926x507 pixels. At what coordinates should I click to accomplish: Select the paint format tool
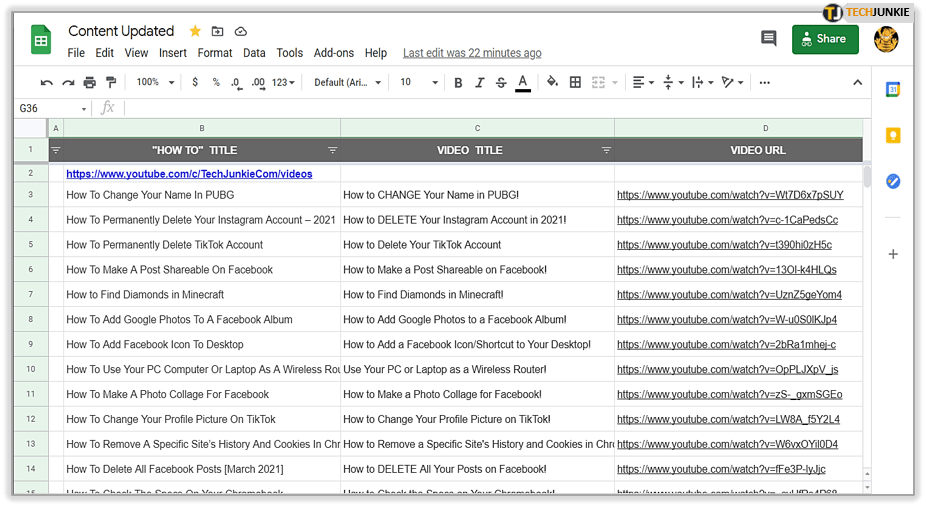pyautogui.click(x=111, y=83)
